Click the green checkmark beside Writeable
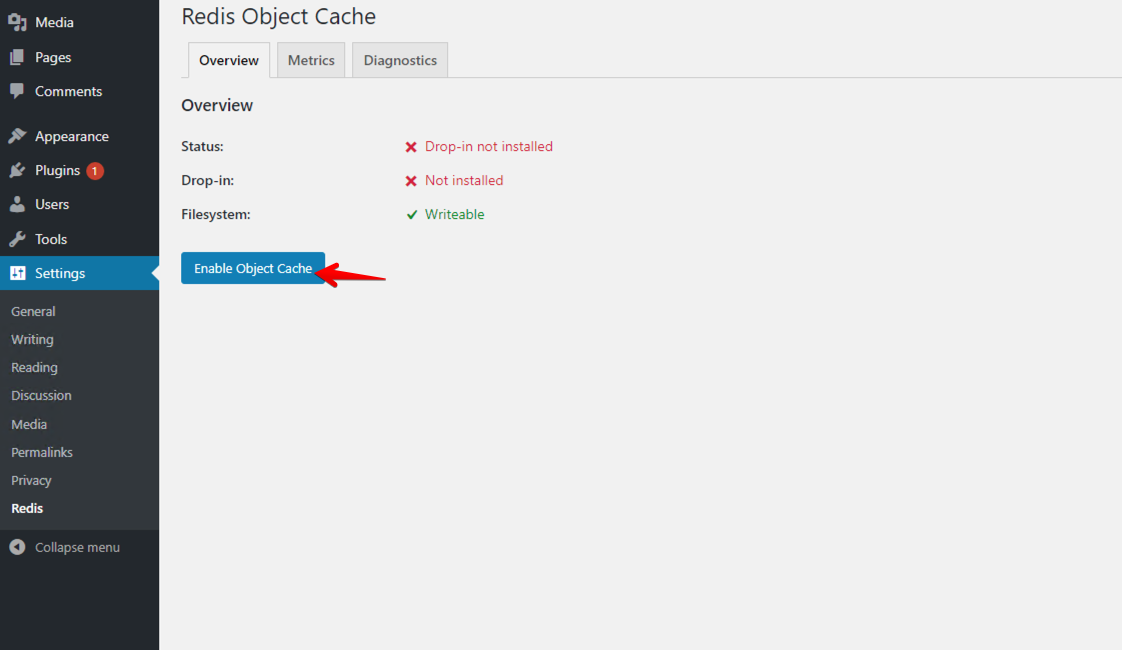Image resolution: width=1122 pixels, height=650 pixels. click(x=411, y=215)
